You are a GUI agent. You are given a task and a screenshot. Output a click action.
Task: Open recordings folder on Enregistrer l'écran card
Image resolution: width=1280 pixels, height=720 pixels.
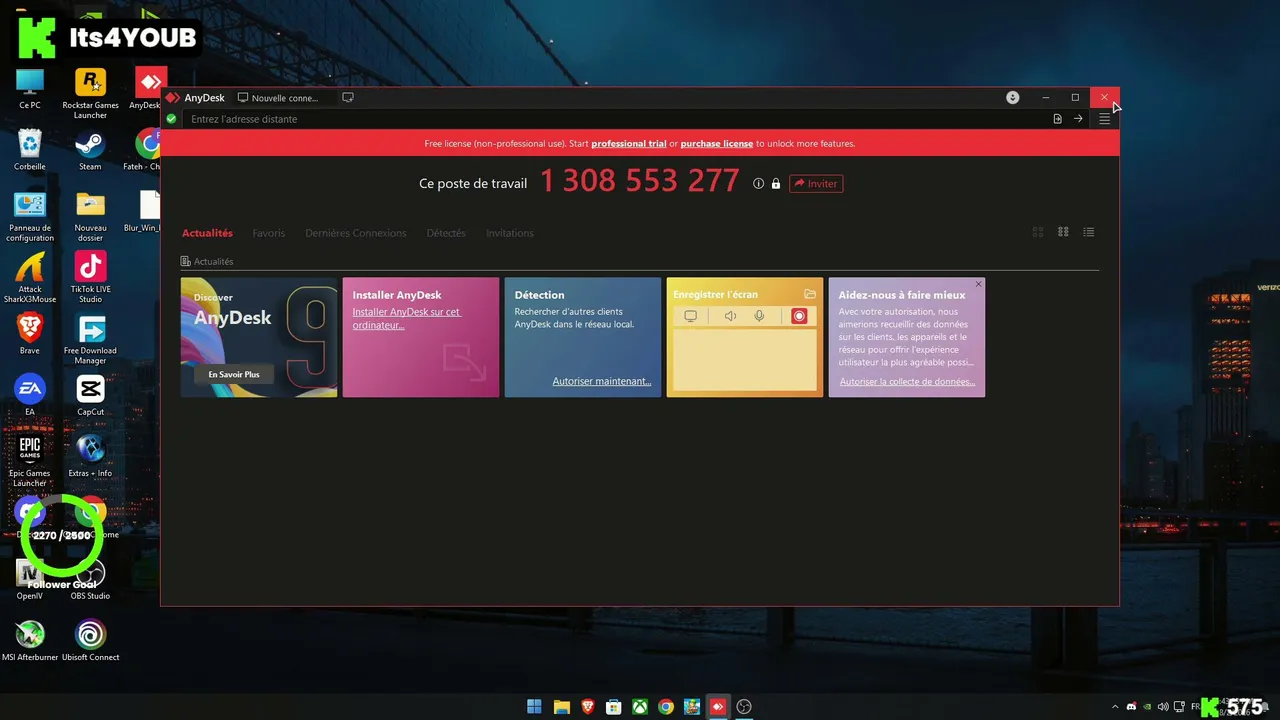coord(810,294)
